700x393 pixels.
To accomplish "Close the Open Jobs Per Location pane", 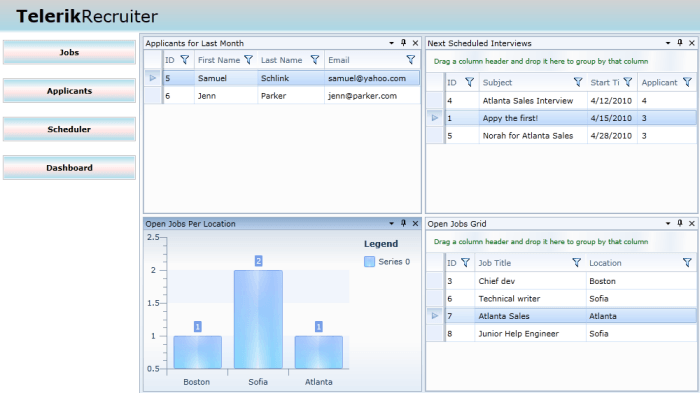I will pyautogui.click(x=415, y=223).
